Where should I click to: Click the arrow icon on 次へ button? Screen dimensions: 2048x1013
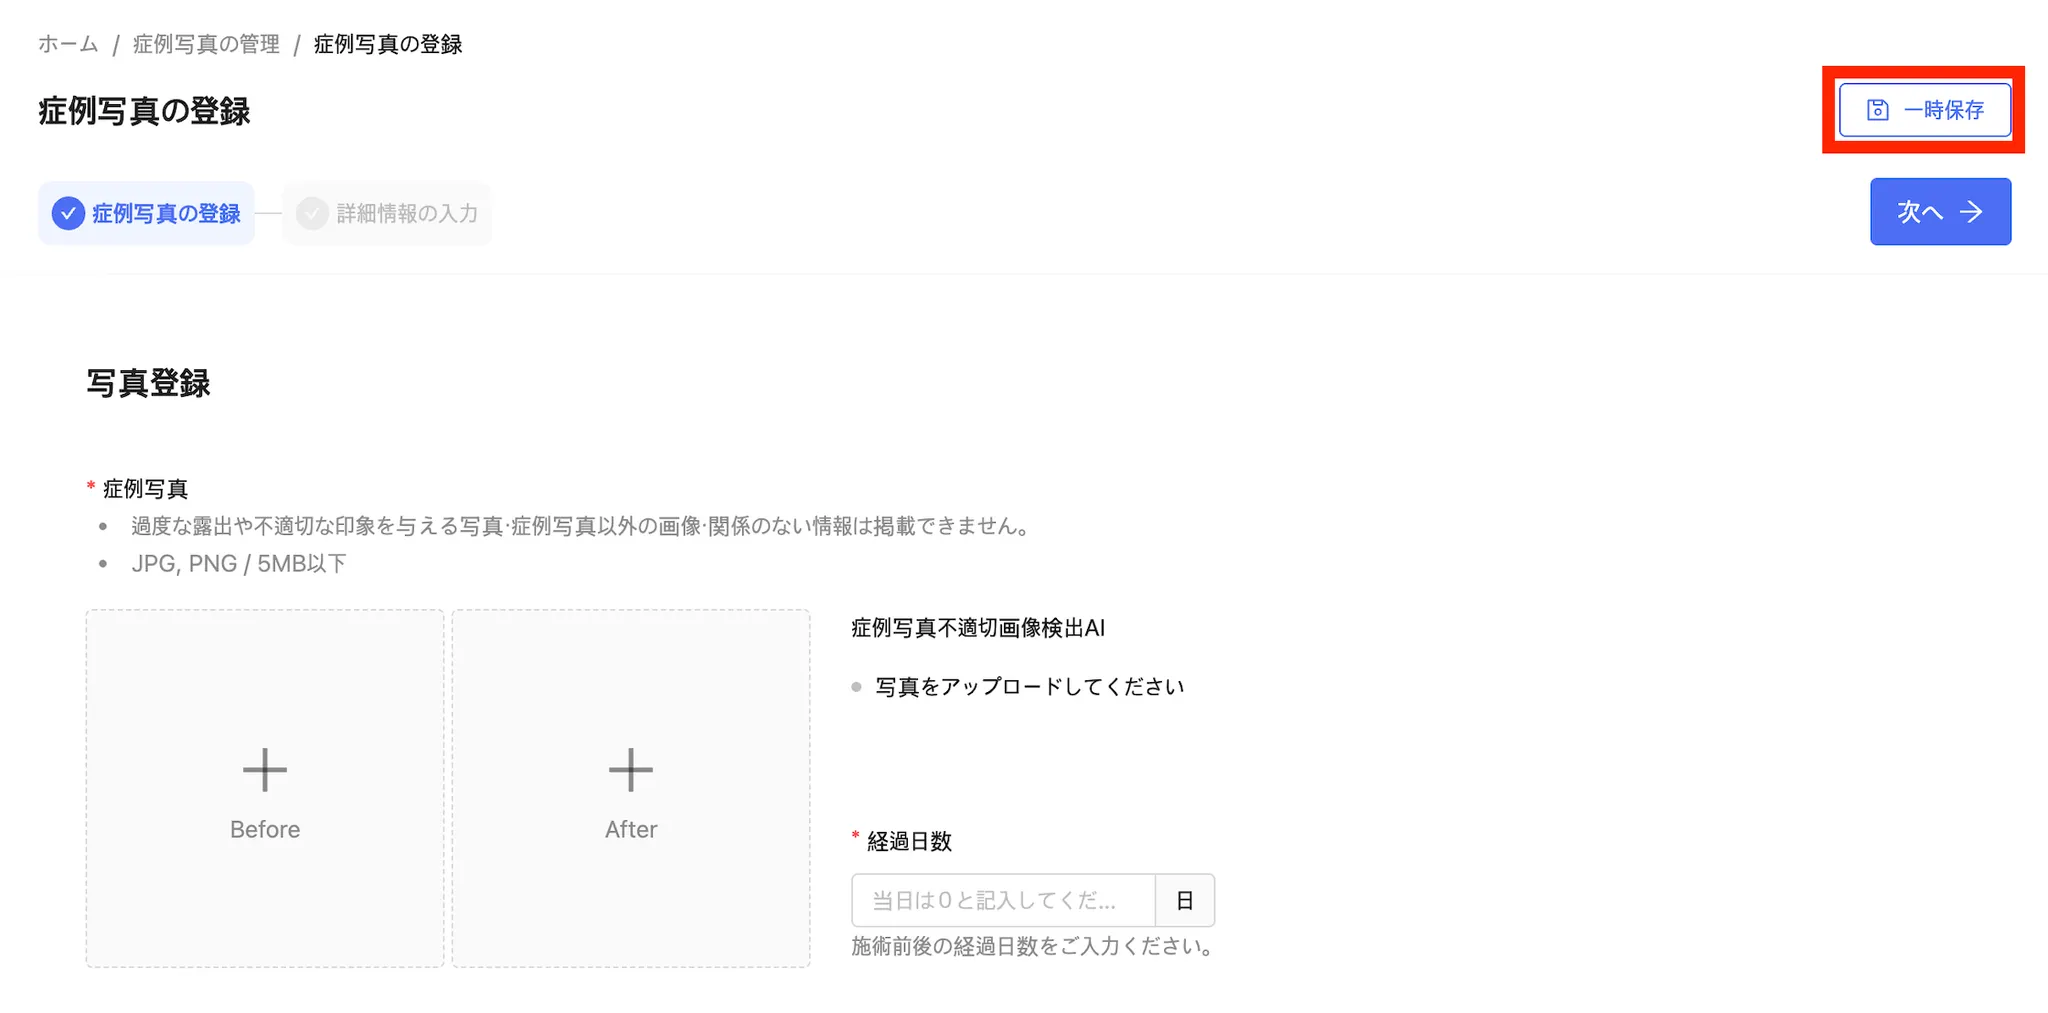point(1971,212)
